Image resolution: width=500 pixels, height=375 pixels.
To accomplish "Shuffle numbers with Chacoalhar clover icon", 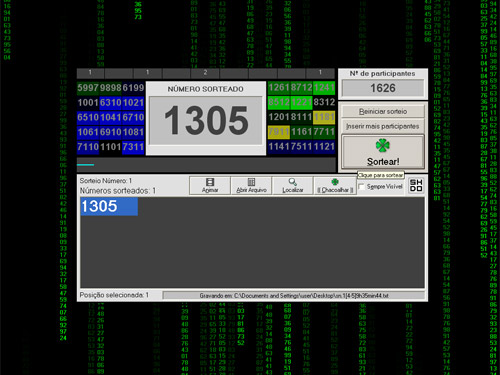I will click(x=335, y=185).
